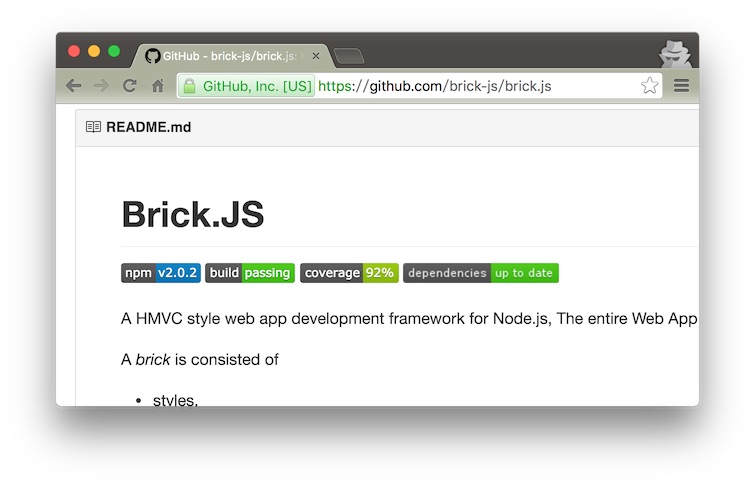This screenshot has width=755, height=486.
Task: Open the dependencies up to date badge
Action: click(481, 273)
